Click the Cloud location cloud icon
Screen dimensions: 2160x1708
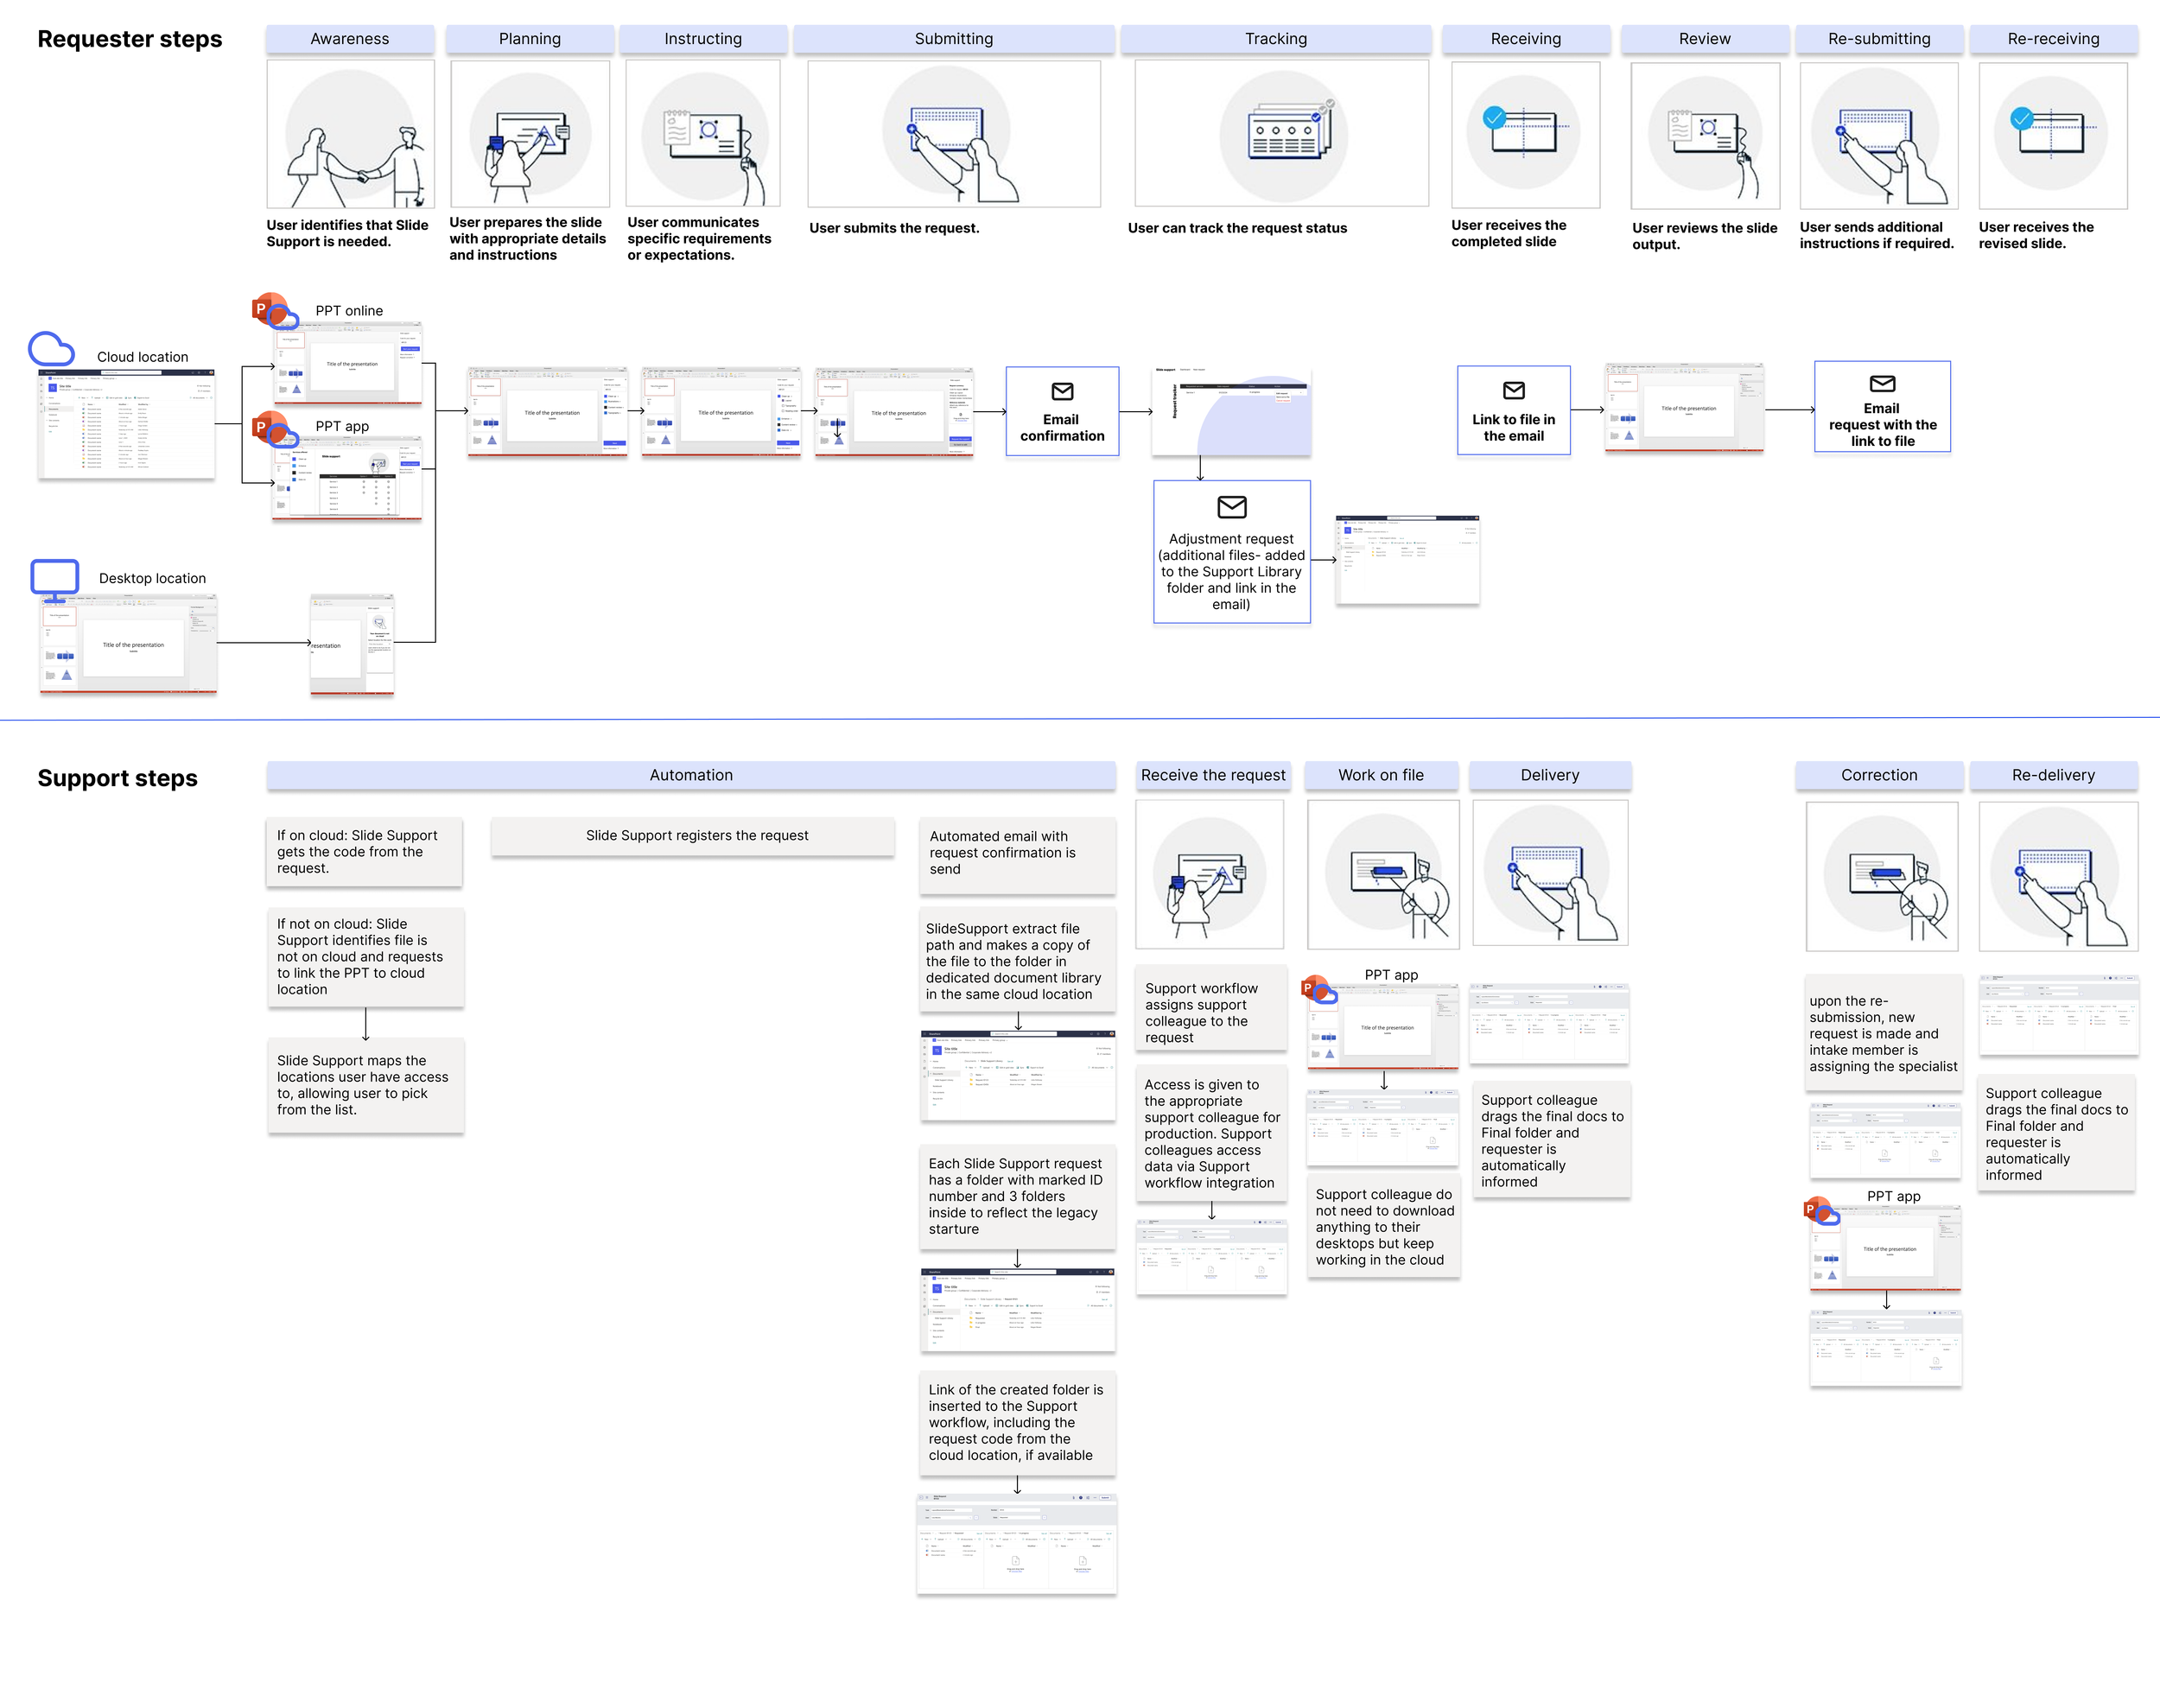[x=51, y=349]
